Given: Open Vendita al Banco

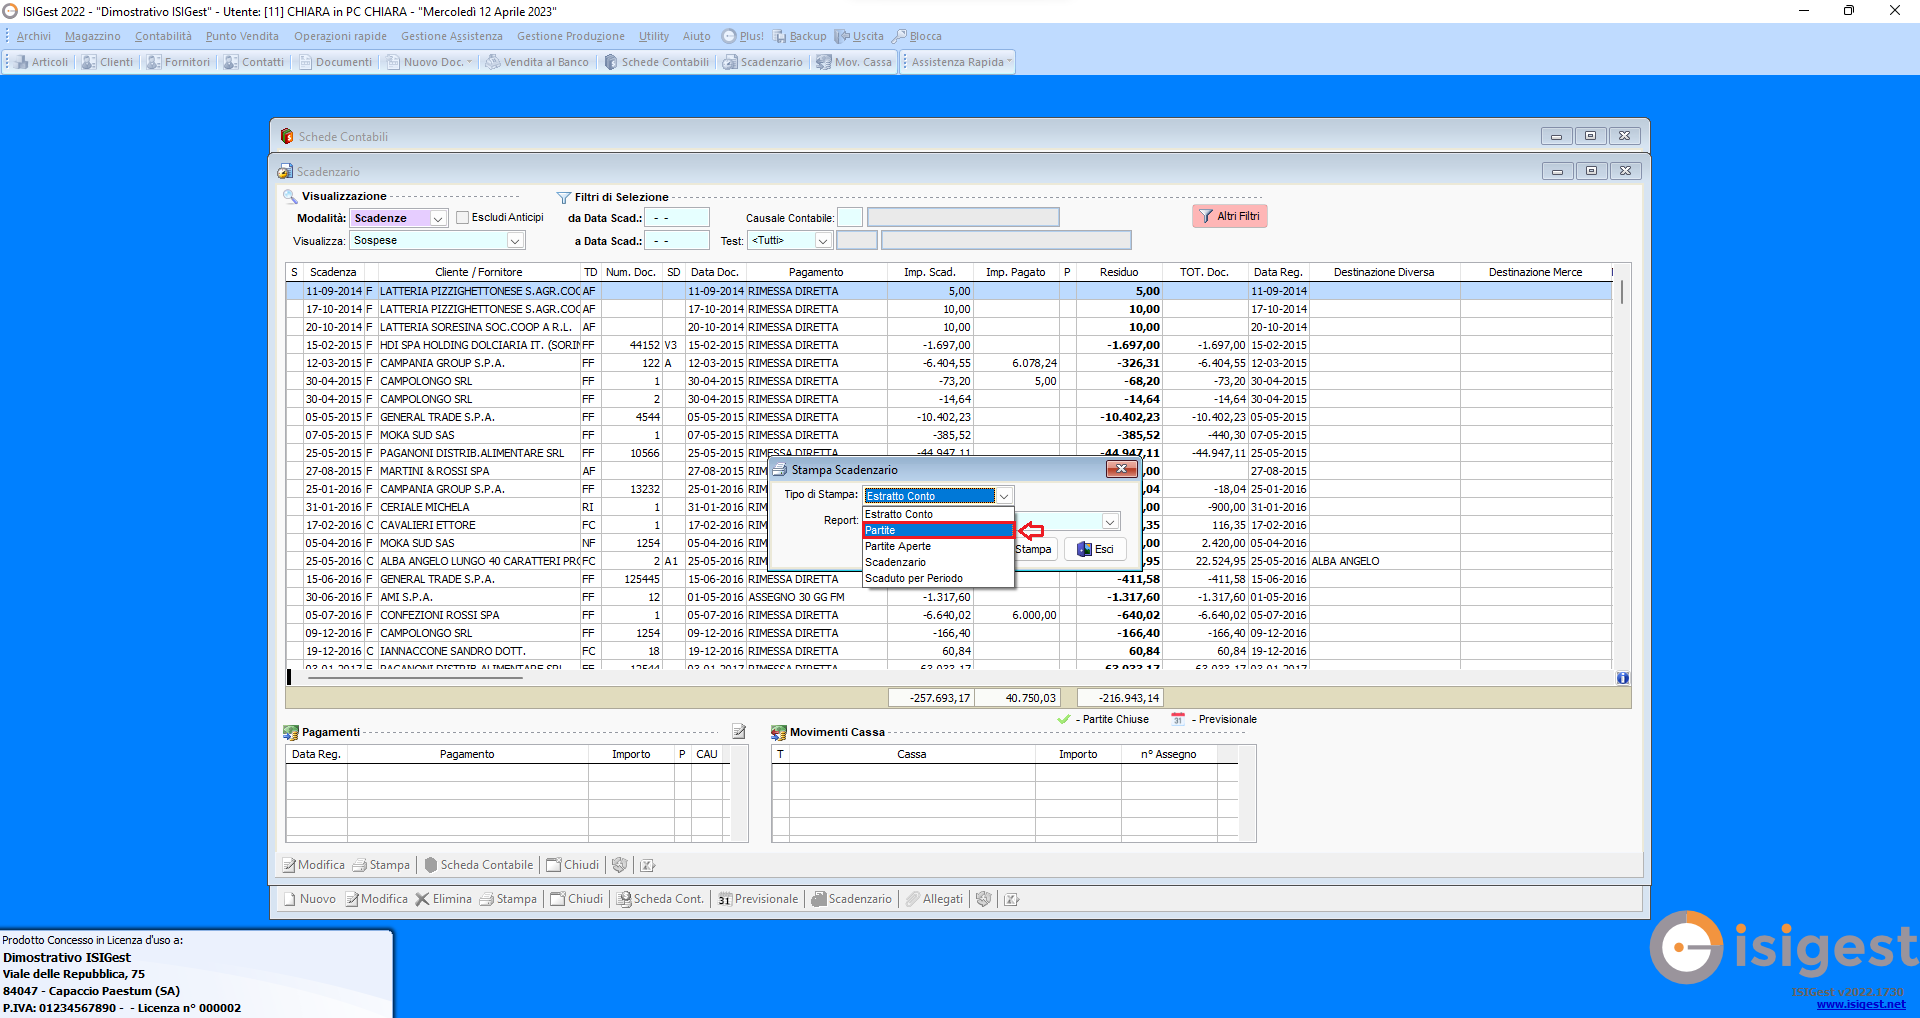Looking at the screenshot, I should tap(538, 62).
